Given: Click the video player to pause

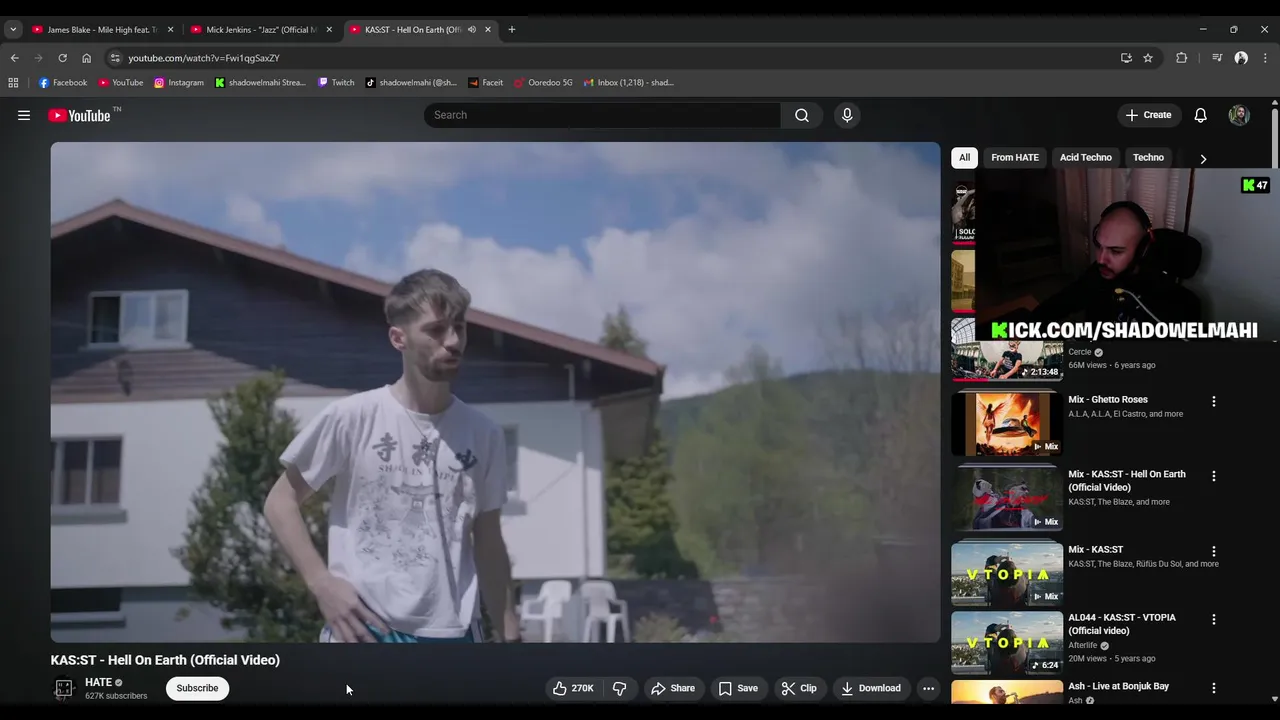Looking at the screenshot, I should point(495,392).
